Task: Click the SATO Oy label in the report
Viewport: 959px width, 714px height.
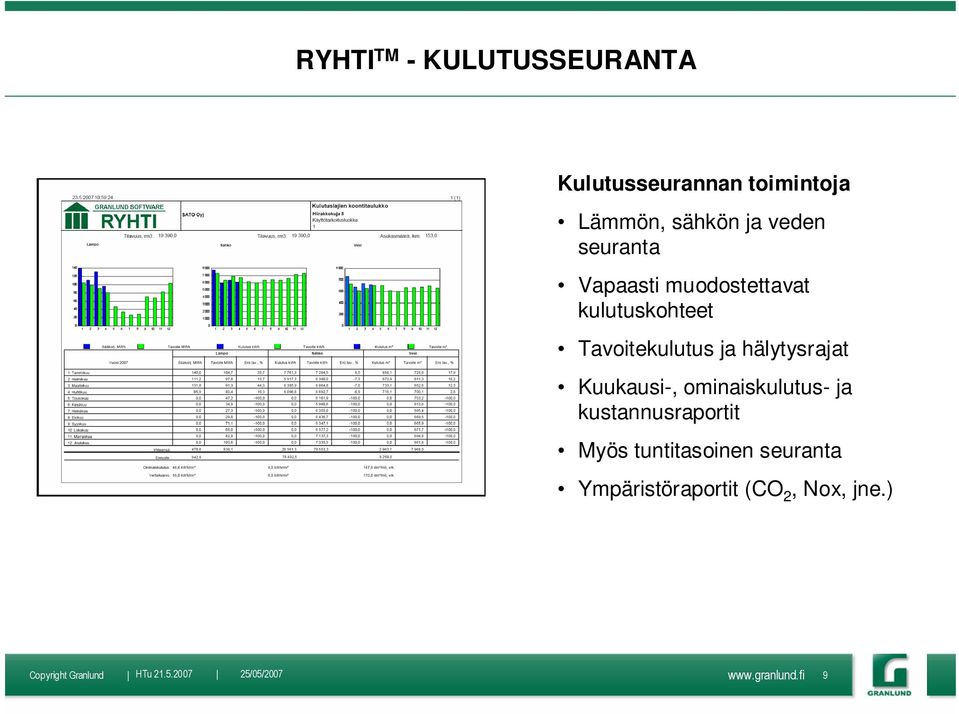Action: tap(193, 215)
